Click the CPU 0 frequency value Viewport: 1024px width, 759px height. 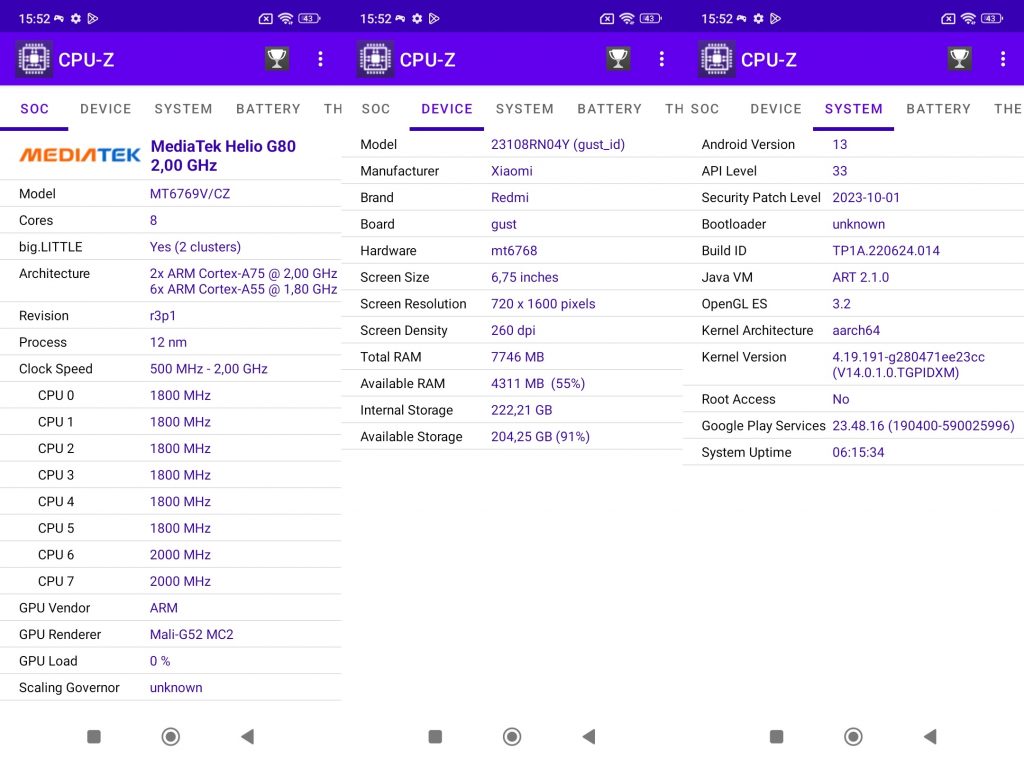click(x=180, y=396)
